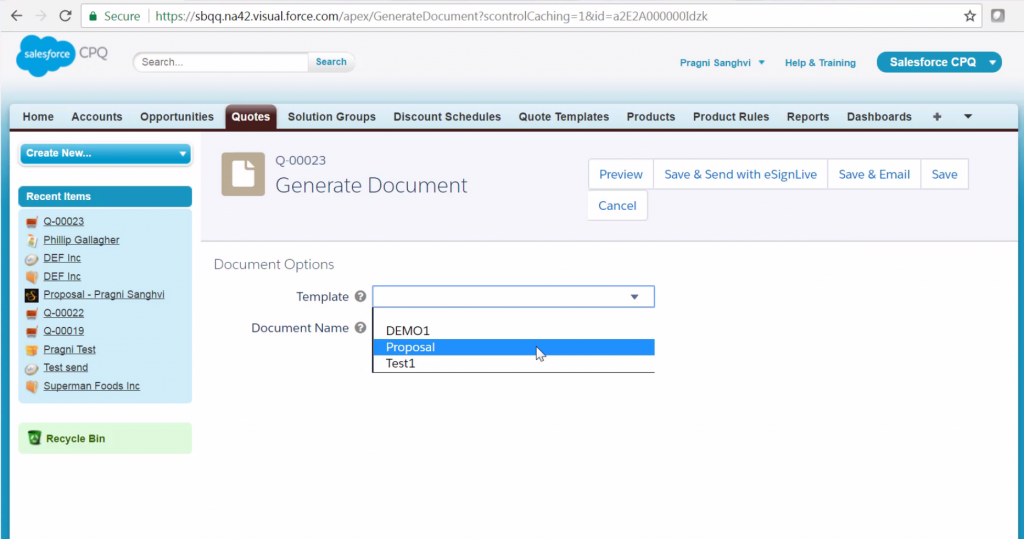Image resolution: width=1024 pixels, height=539 pixels.
Task: Click the Salesforce cloud logo
Action: [46, 56]
